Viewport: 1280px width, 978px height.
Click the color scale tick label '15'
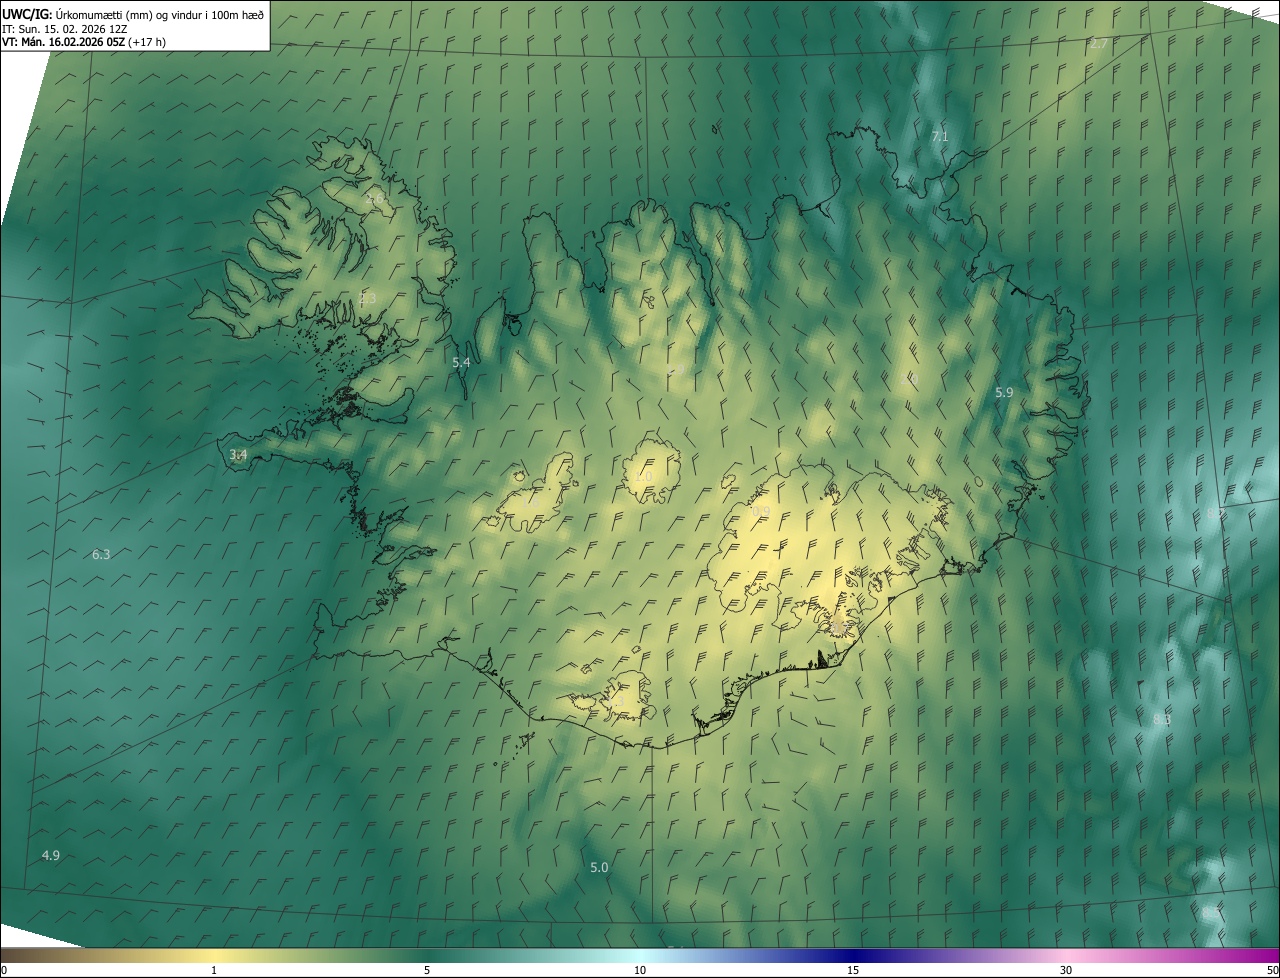[x=853, y=971]
